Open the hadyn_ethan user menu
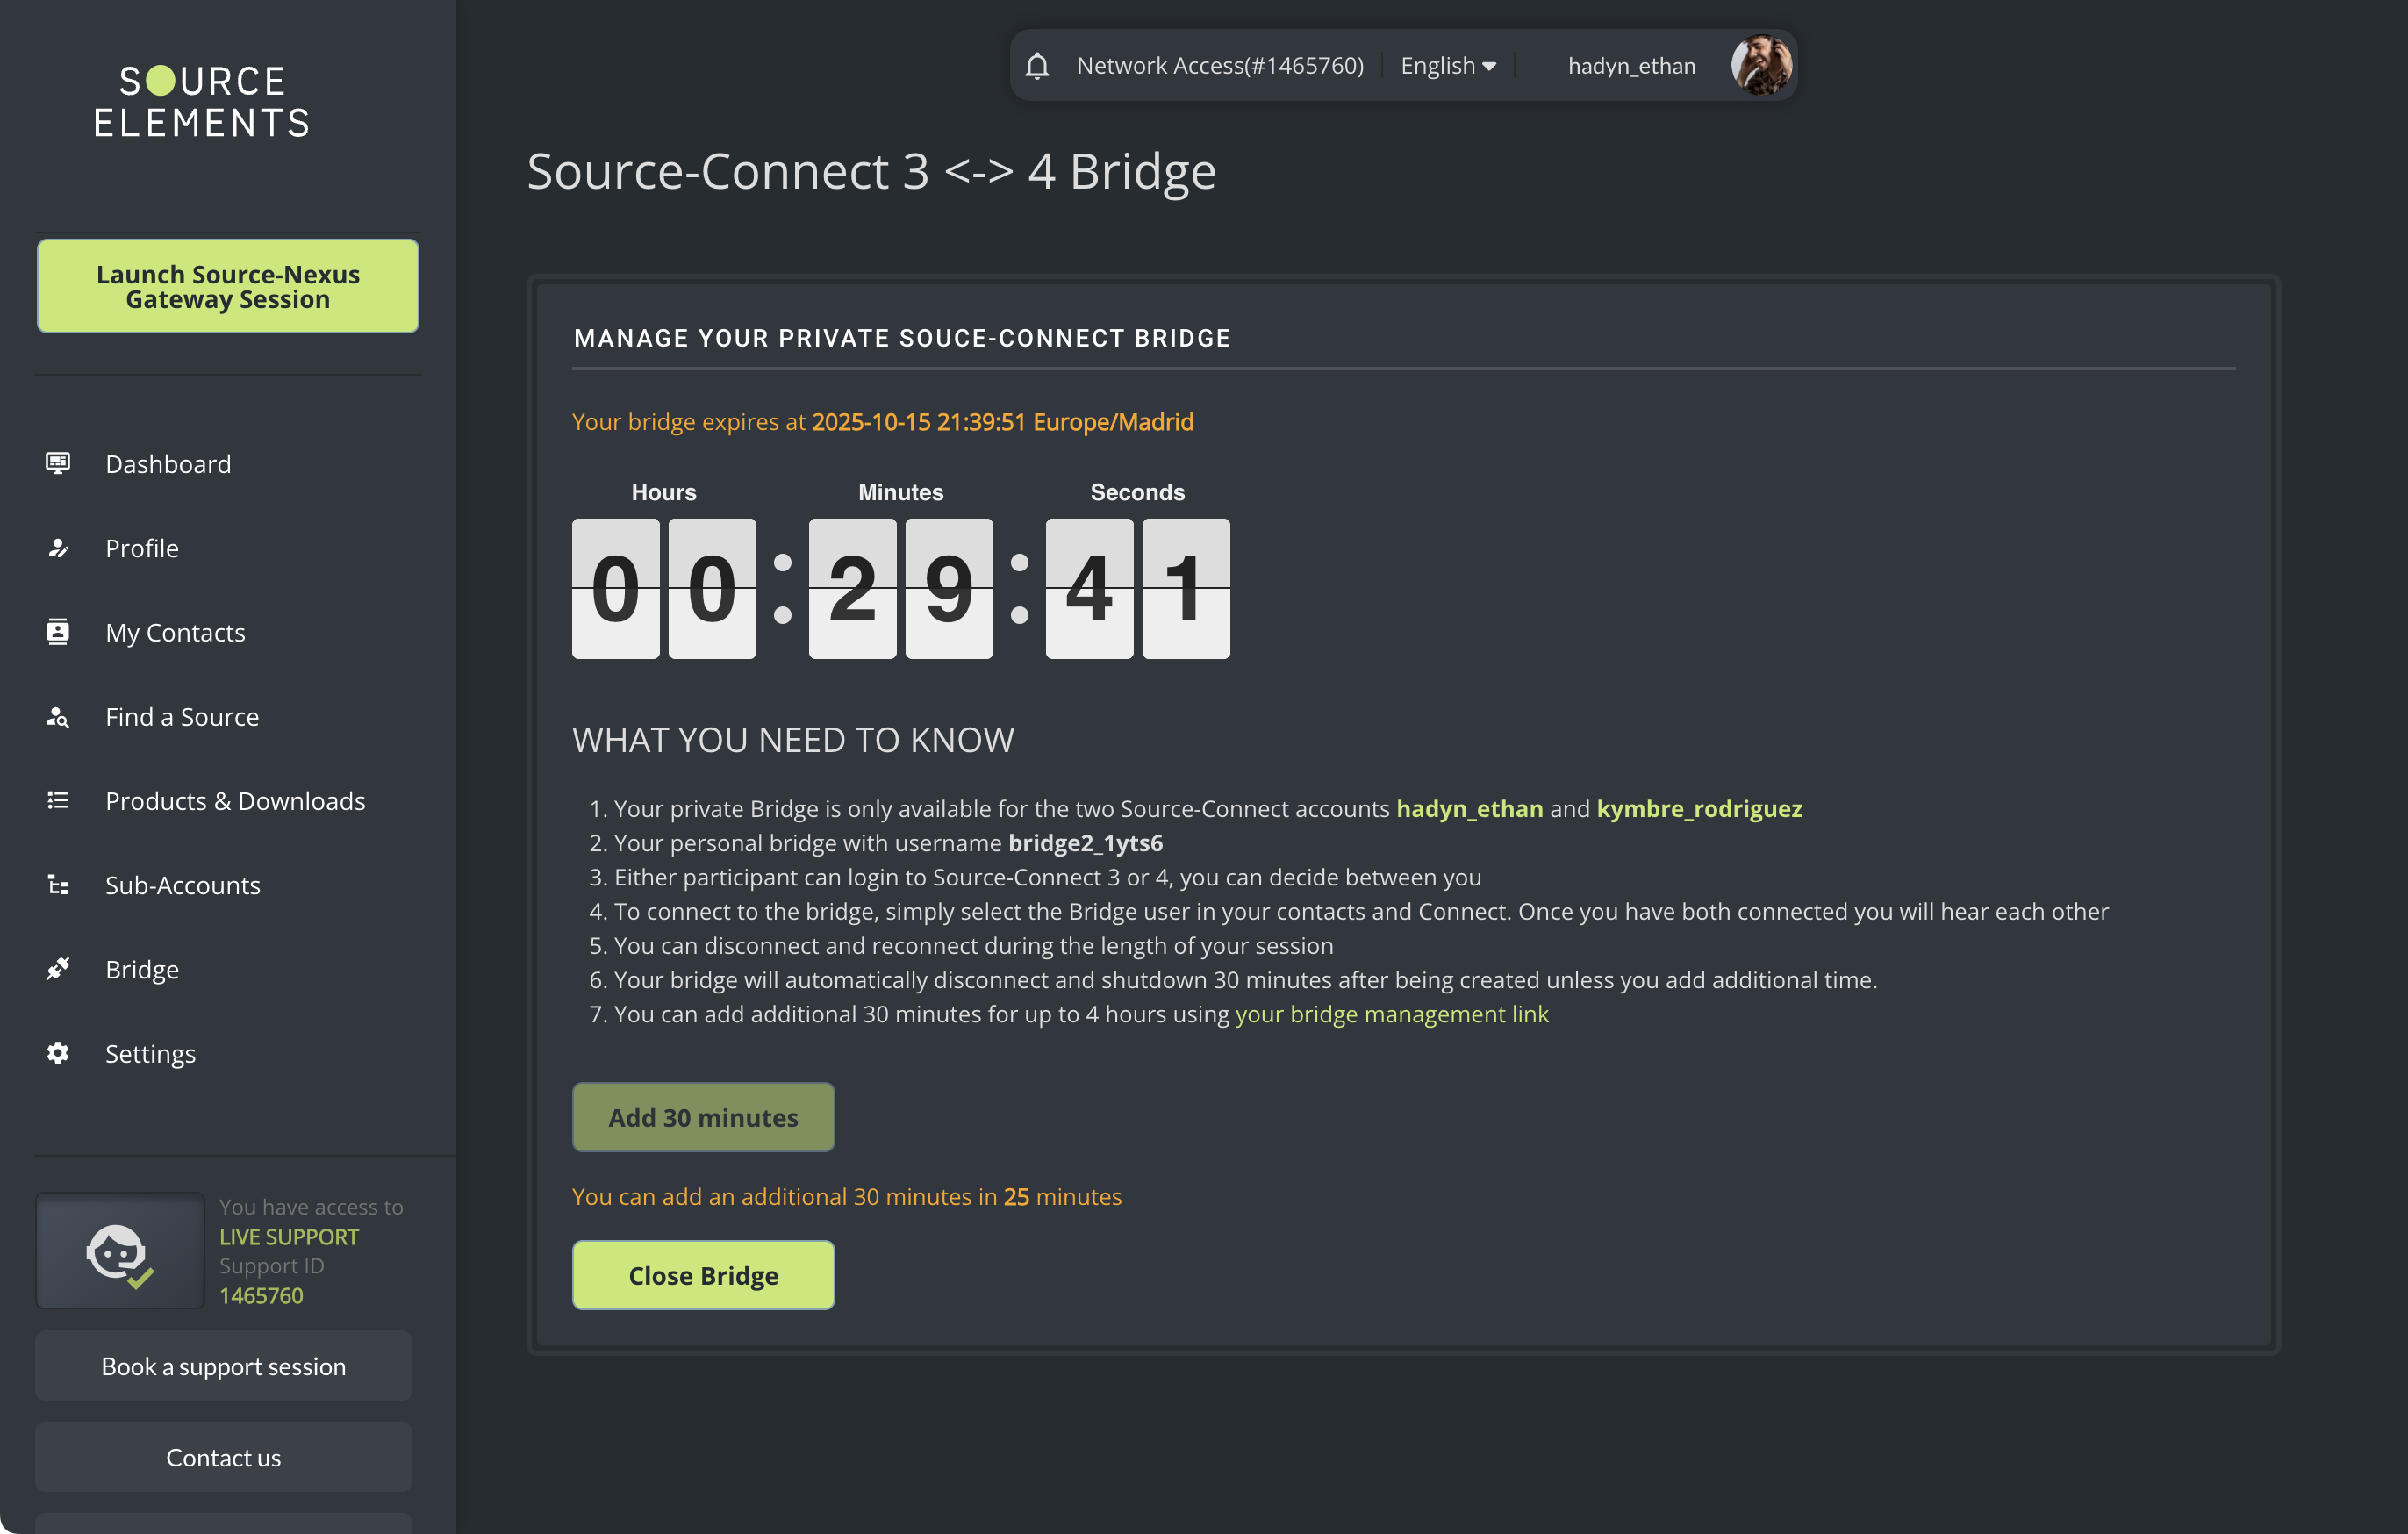This screenshot has width=2408, height=1534. (1631, 66)
